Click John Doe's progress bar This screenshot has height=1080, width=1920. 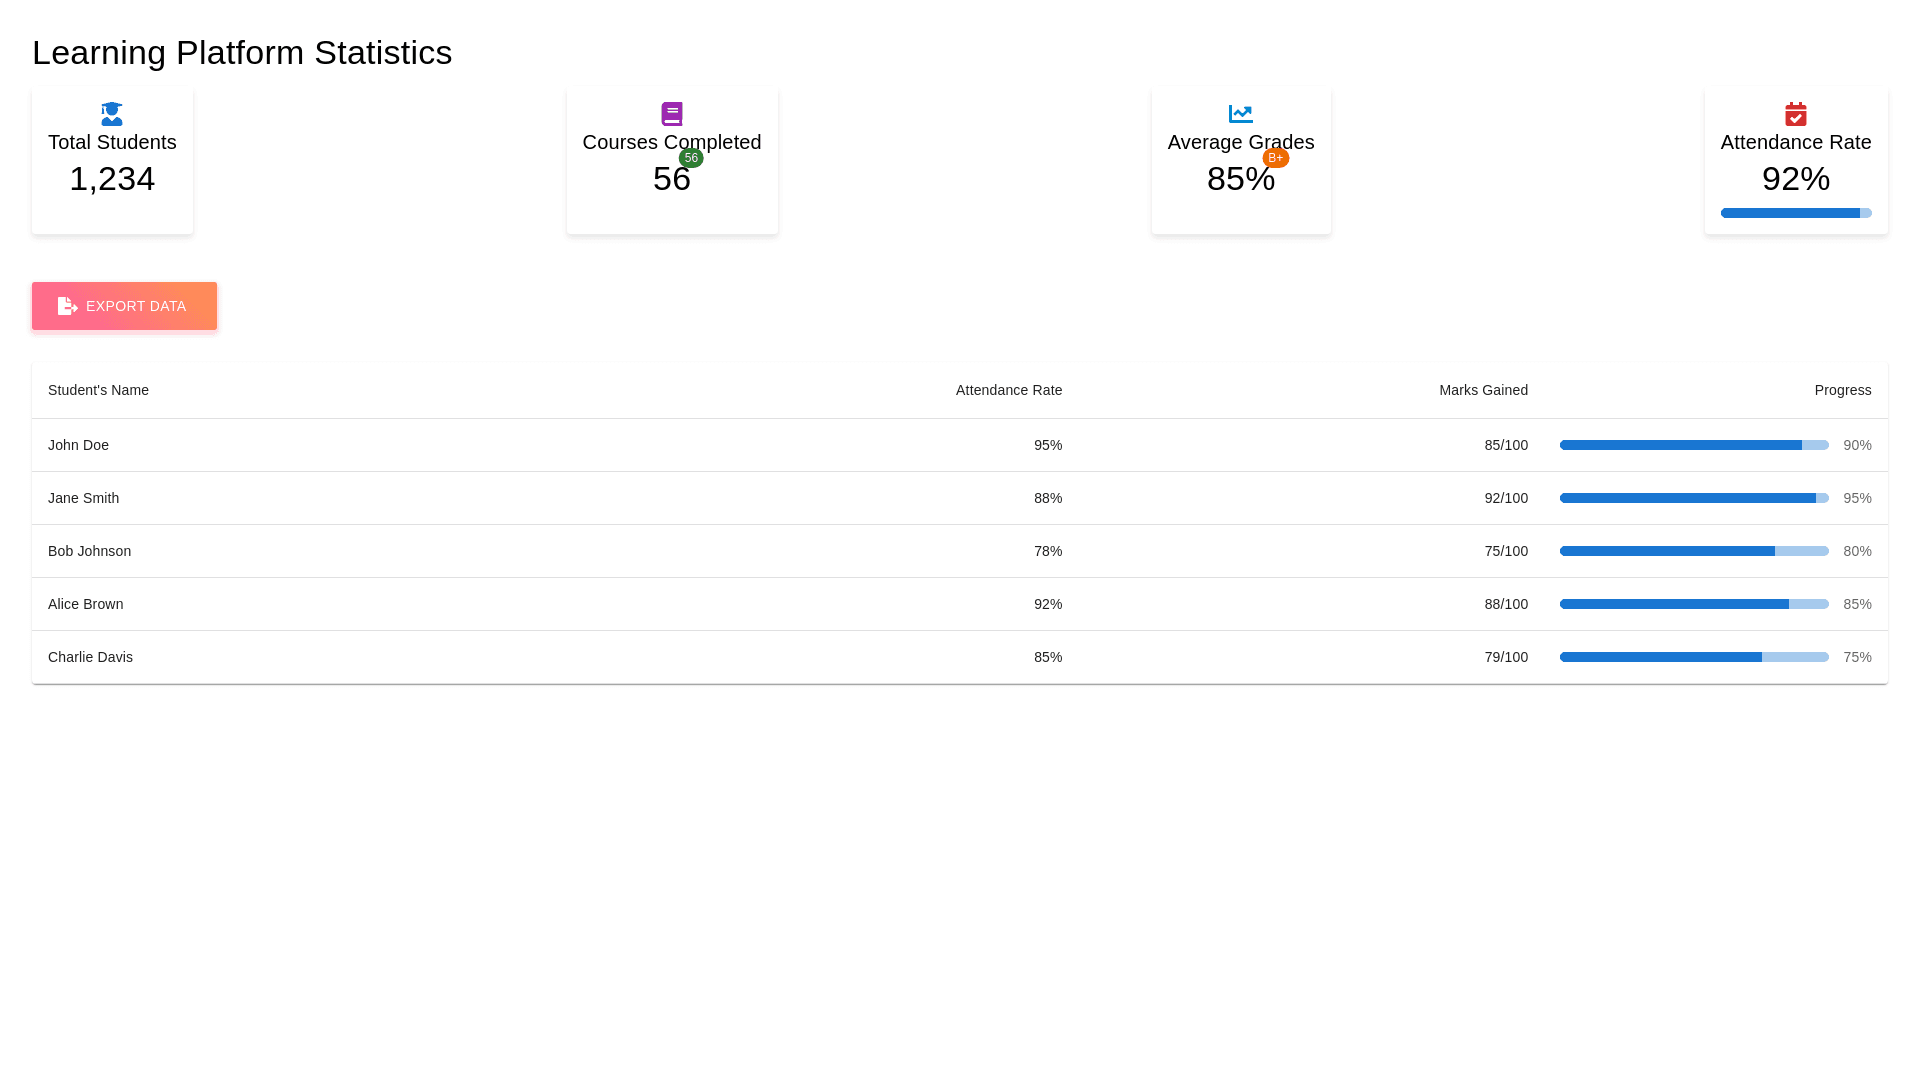click(1694, 445)
